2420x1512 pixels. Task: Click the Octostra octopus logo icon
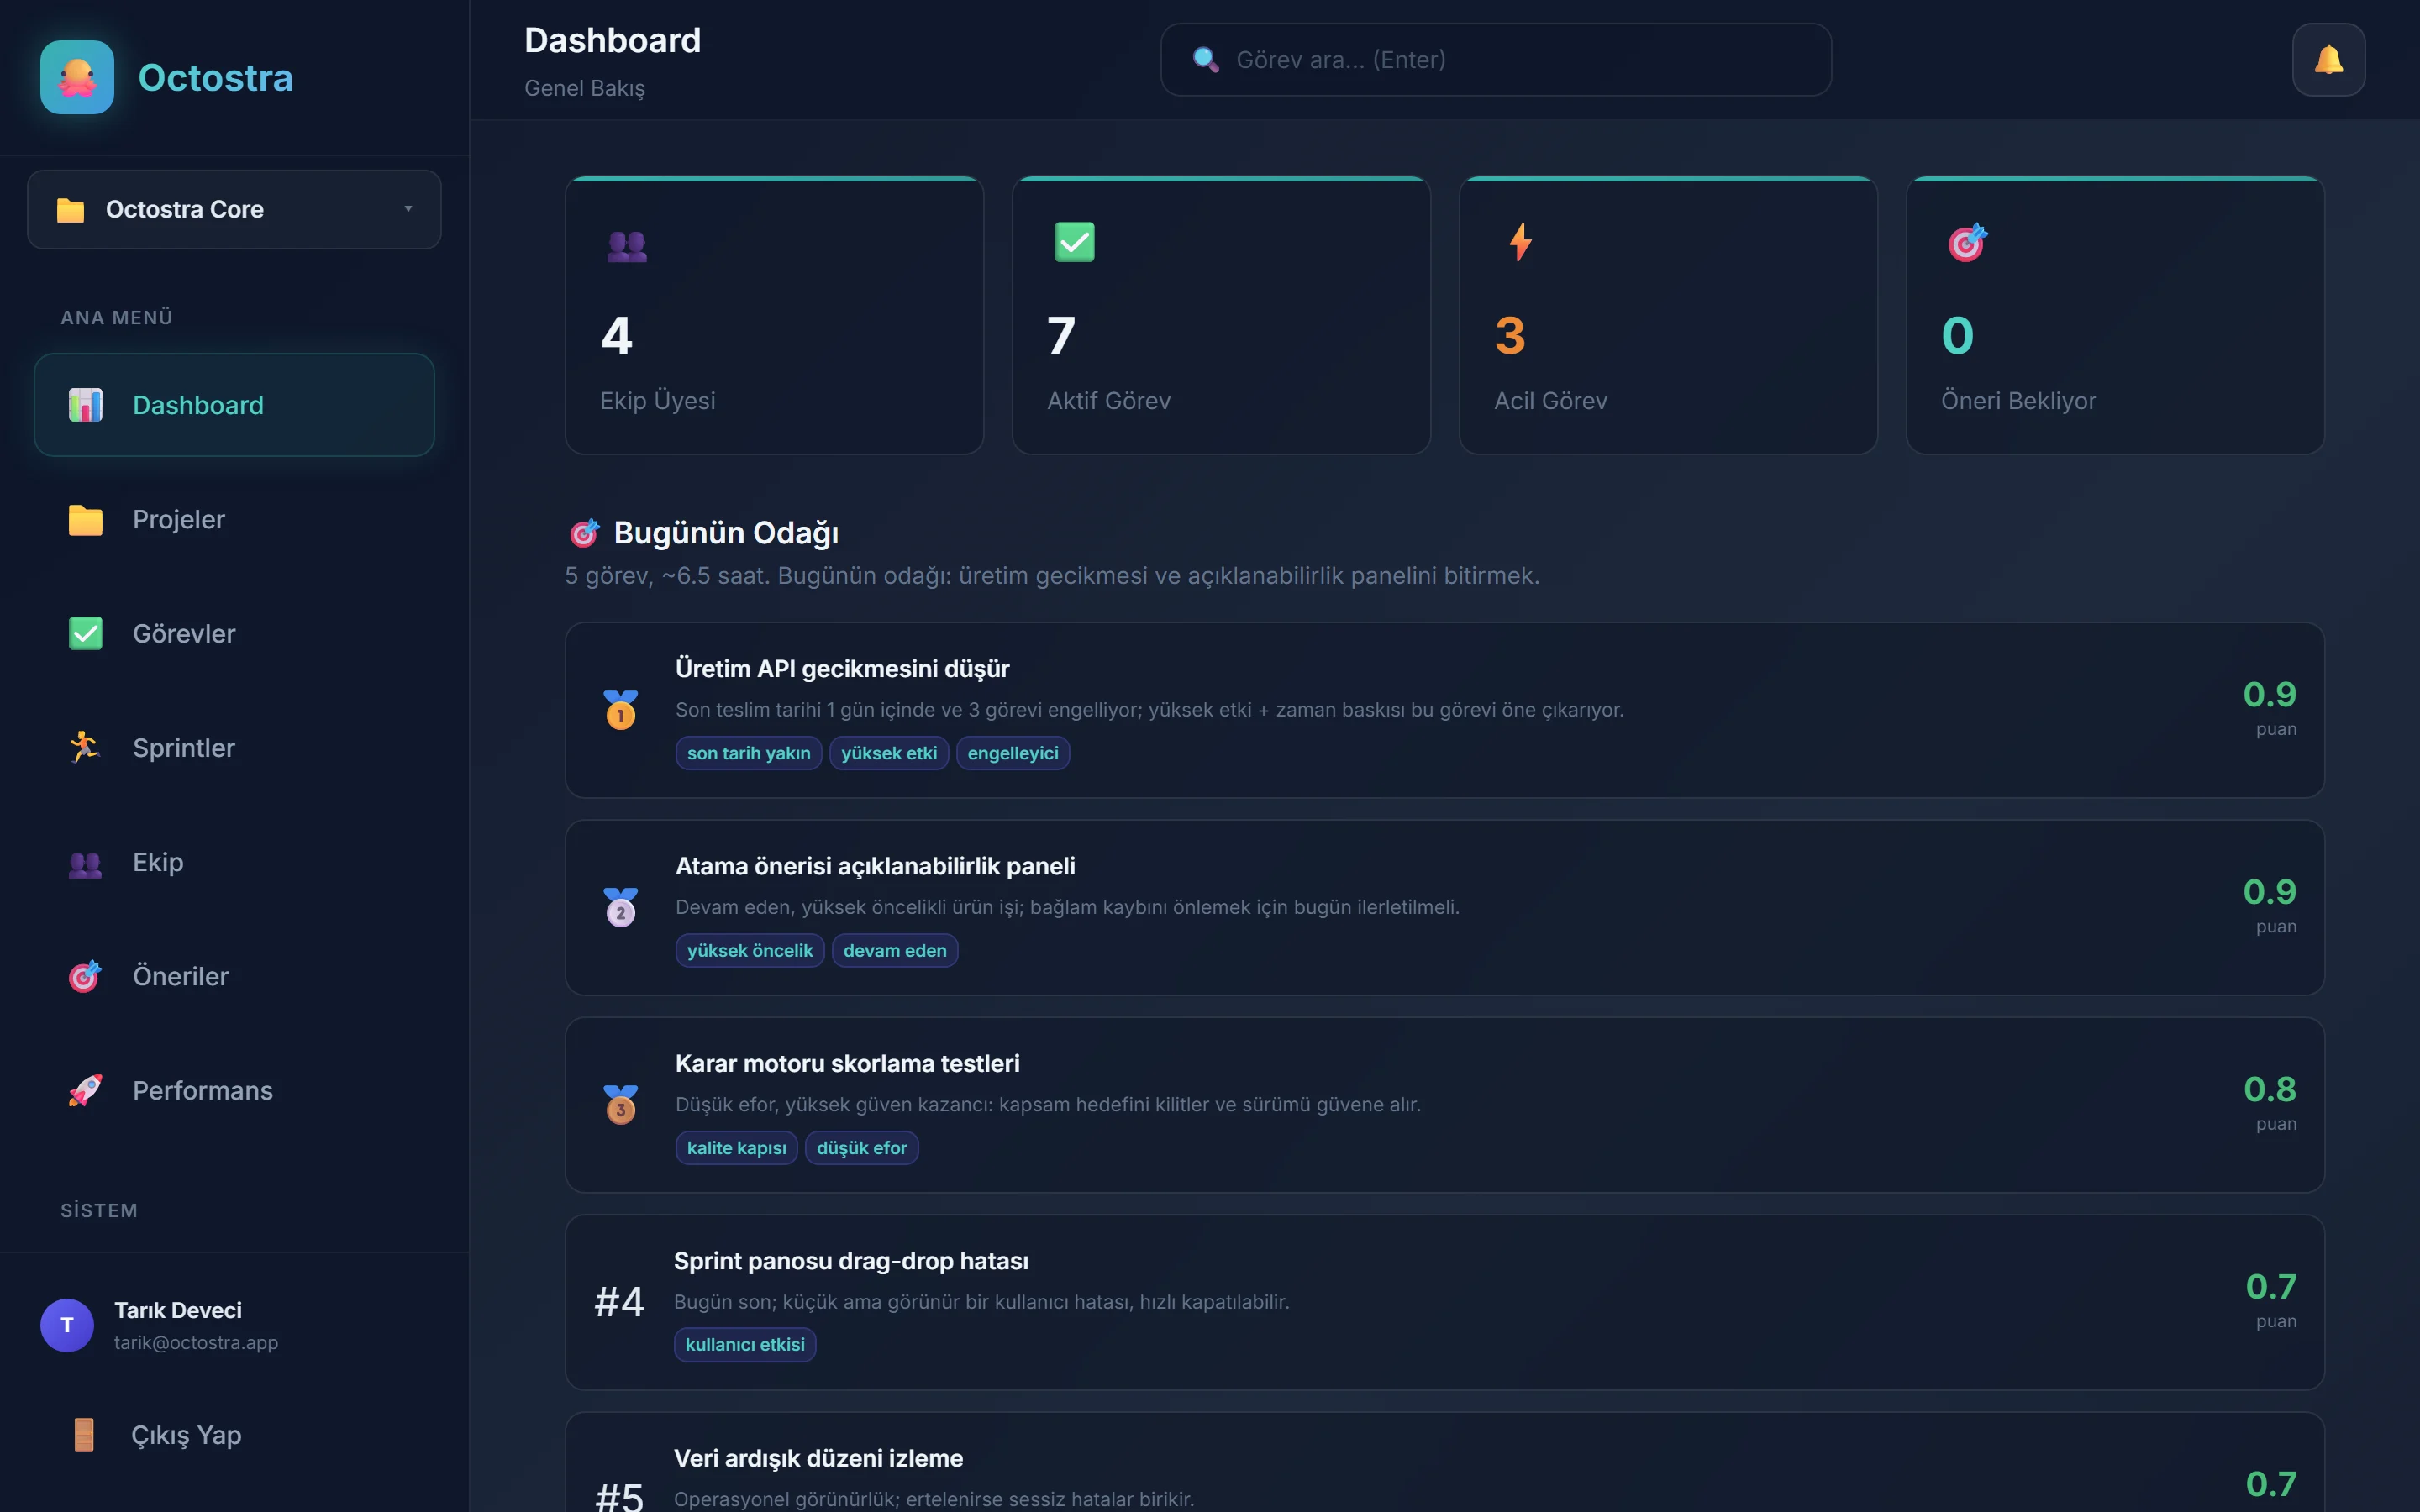click(x=77, y=77)
